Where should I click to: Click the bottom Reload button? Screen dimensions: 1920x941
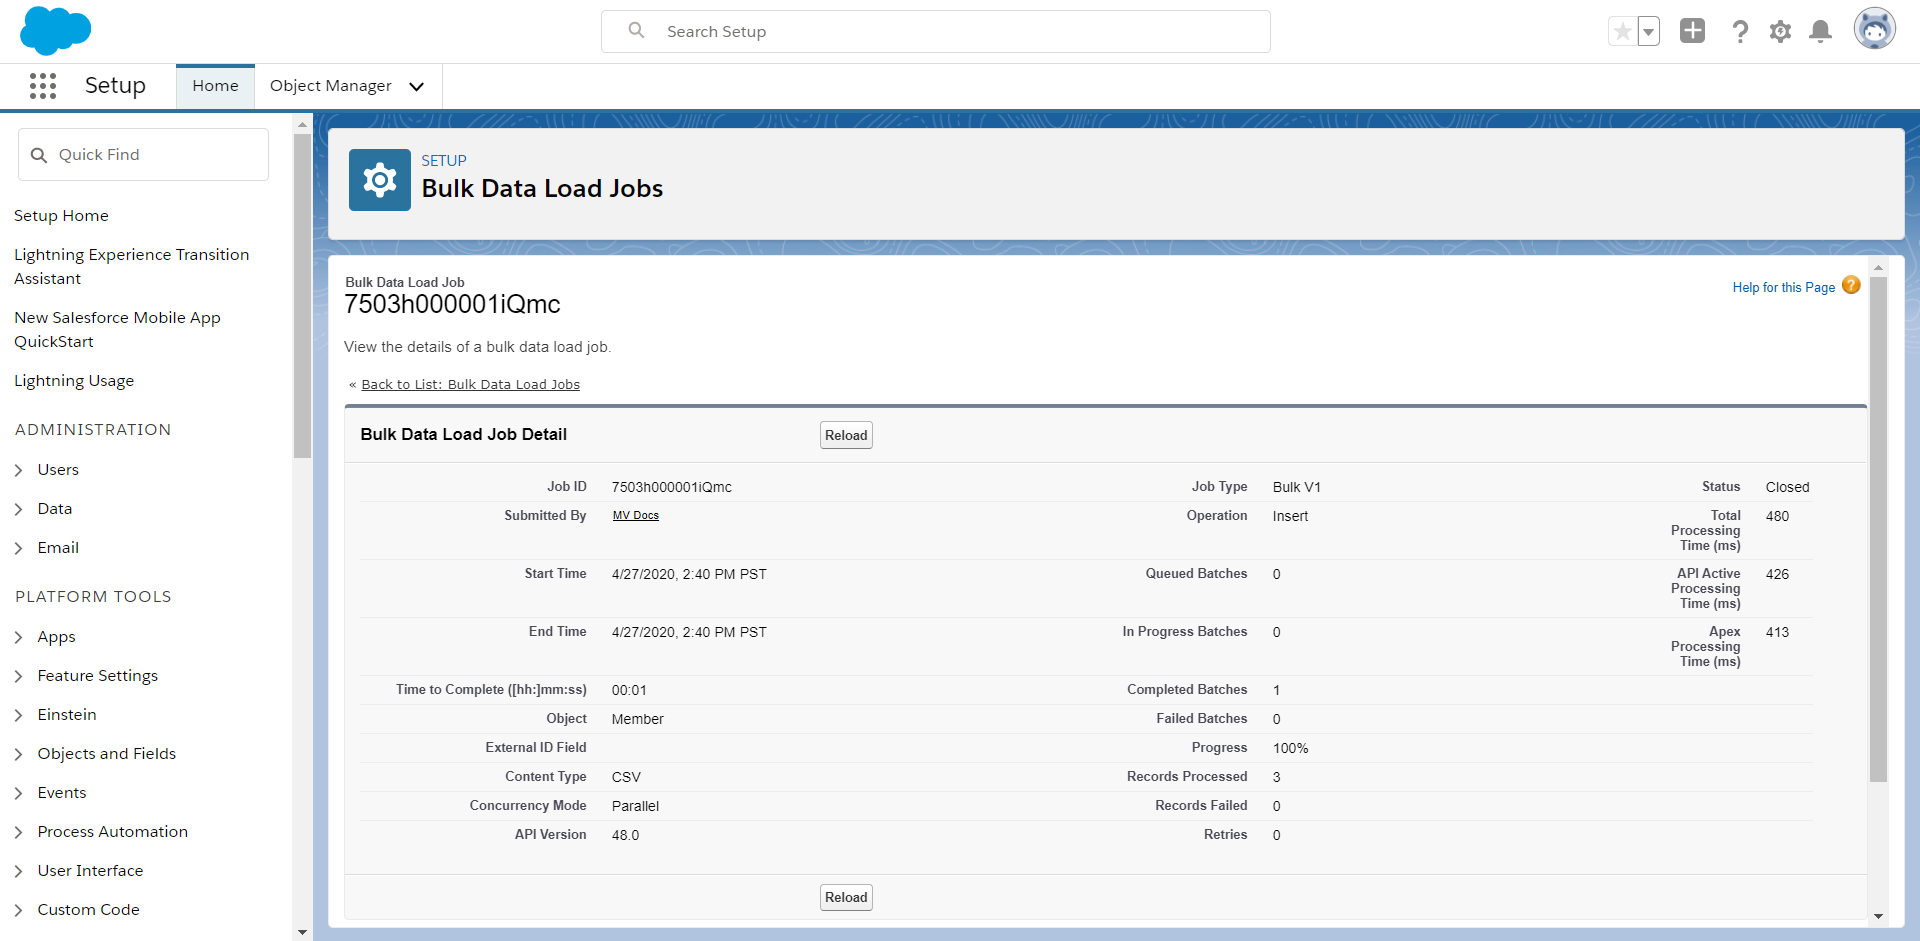846,897
